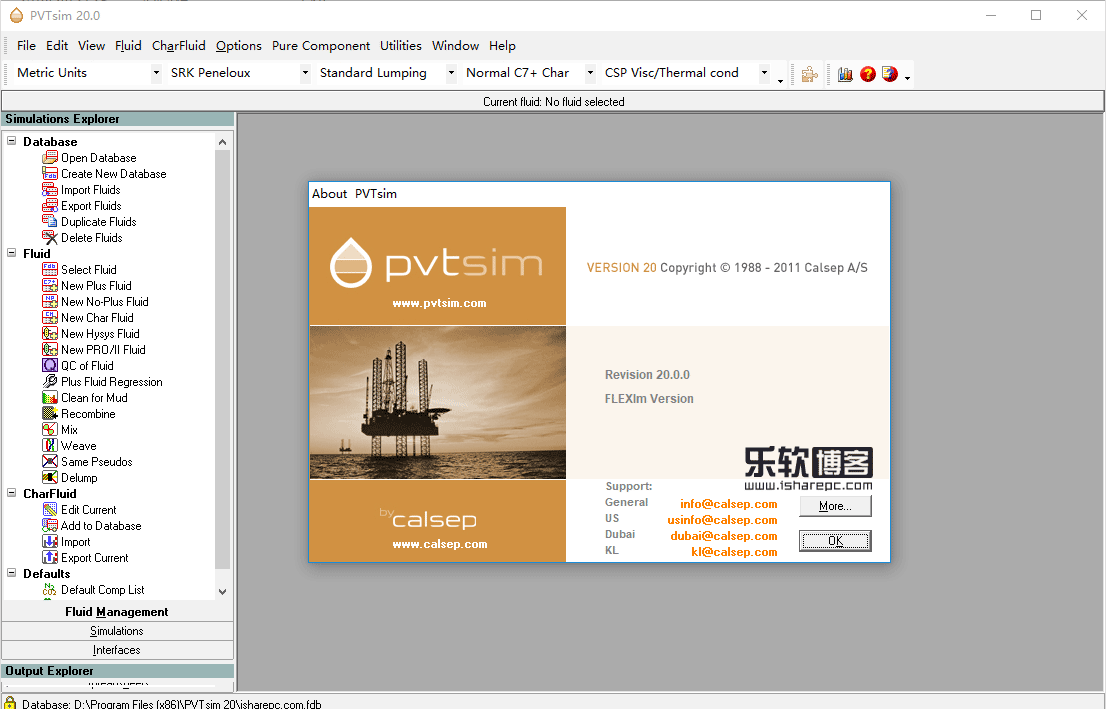Open the Window menu
Image resolution: width=1106 pixels, height=709 pixels.
click(455, 46)
